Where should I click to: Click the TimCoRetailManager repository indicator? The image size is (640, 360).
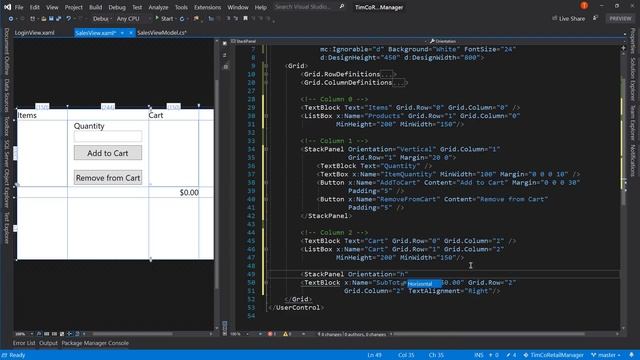pyautogui.click(x=553, y=355)
